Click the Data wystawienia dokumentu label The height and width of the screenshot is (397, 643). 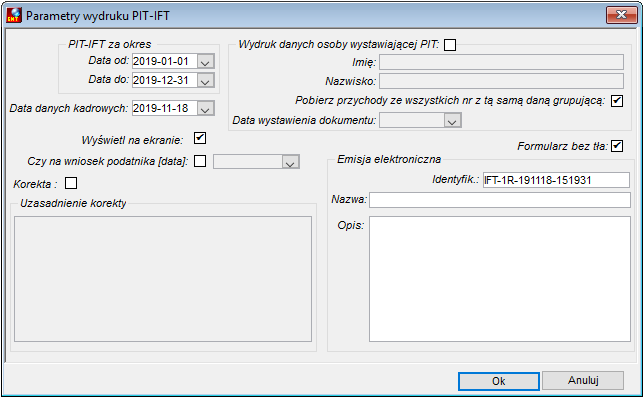[304, 121]
